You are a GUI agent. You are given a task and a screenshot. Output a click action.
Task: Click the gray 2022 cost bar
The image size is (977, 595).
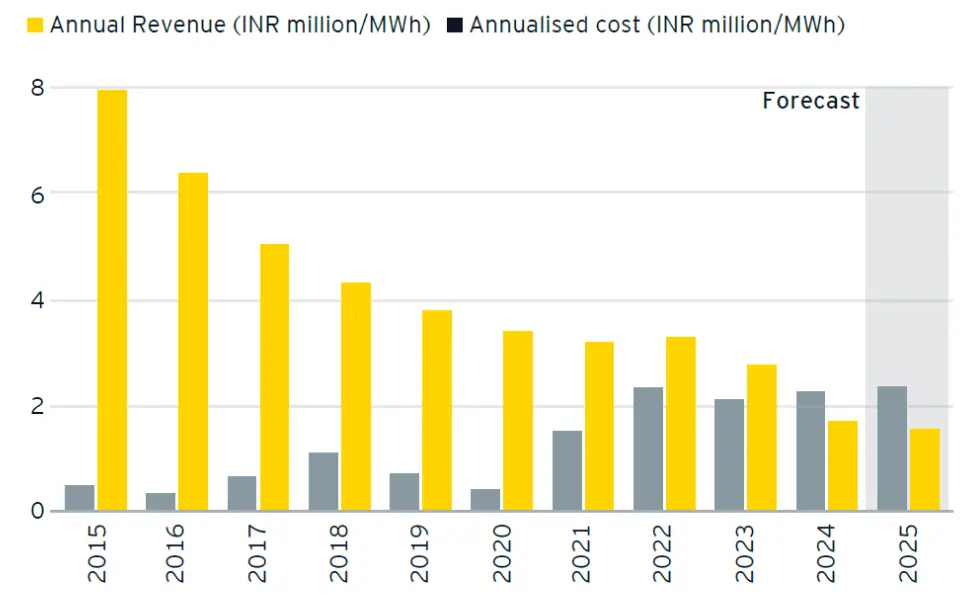pos(648,449)
